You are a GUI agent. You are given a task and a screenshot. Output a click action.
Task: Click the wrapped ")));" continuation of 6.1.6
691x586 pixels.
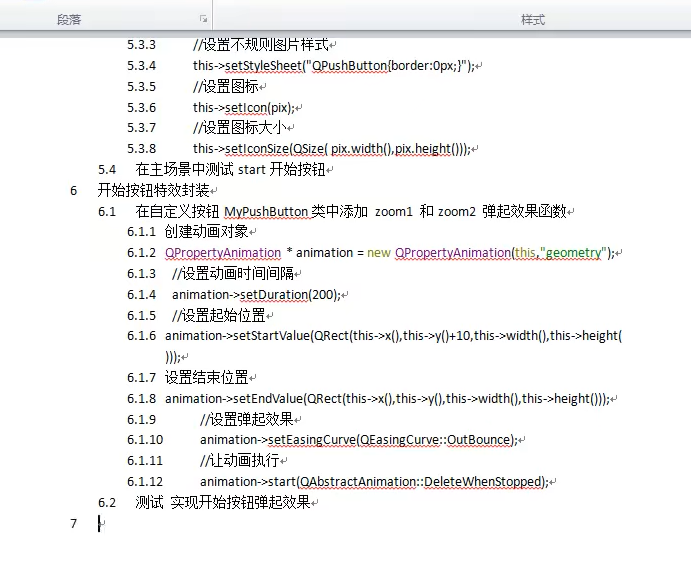pyautogui.click(x=173, y=356)
